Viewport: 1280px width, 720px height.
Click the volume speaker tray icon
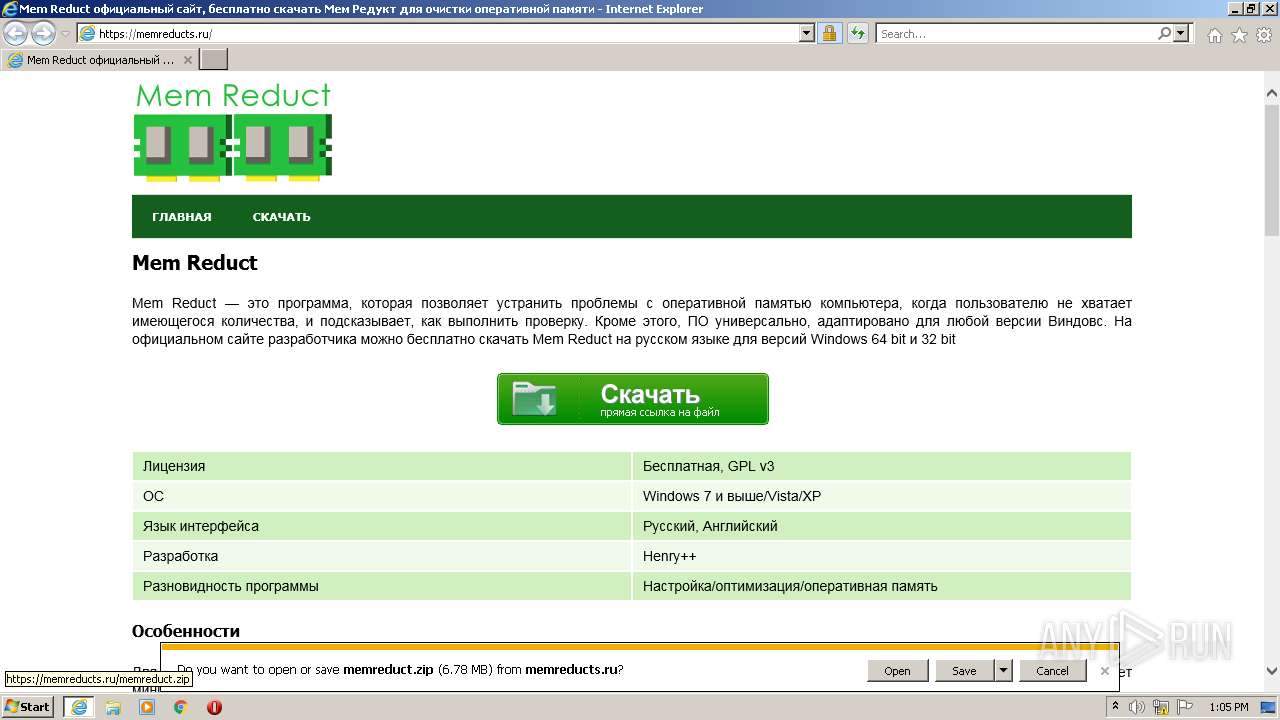pos(1138,707)
